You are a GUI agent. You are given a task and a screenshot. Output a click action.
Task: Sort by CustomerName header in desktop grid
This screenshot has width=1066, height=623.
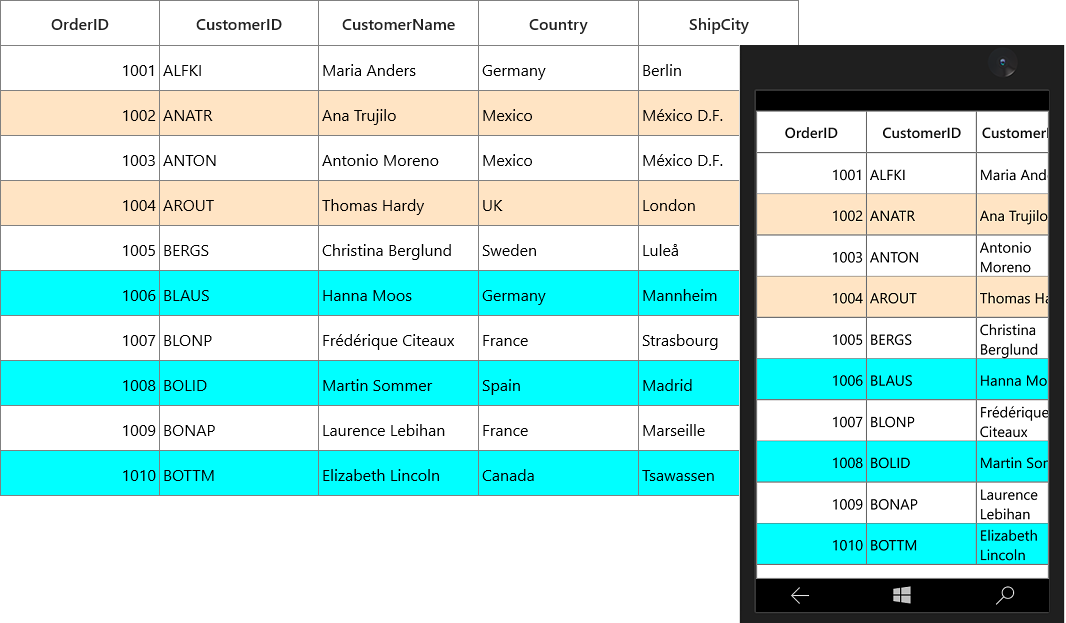tap(398, 24)
